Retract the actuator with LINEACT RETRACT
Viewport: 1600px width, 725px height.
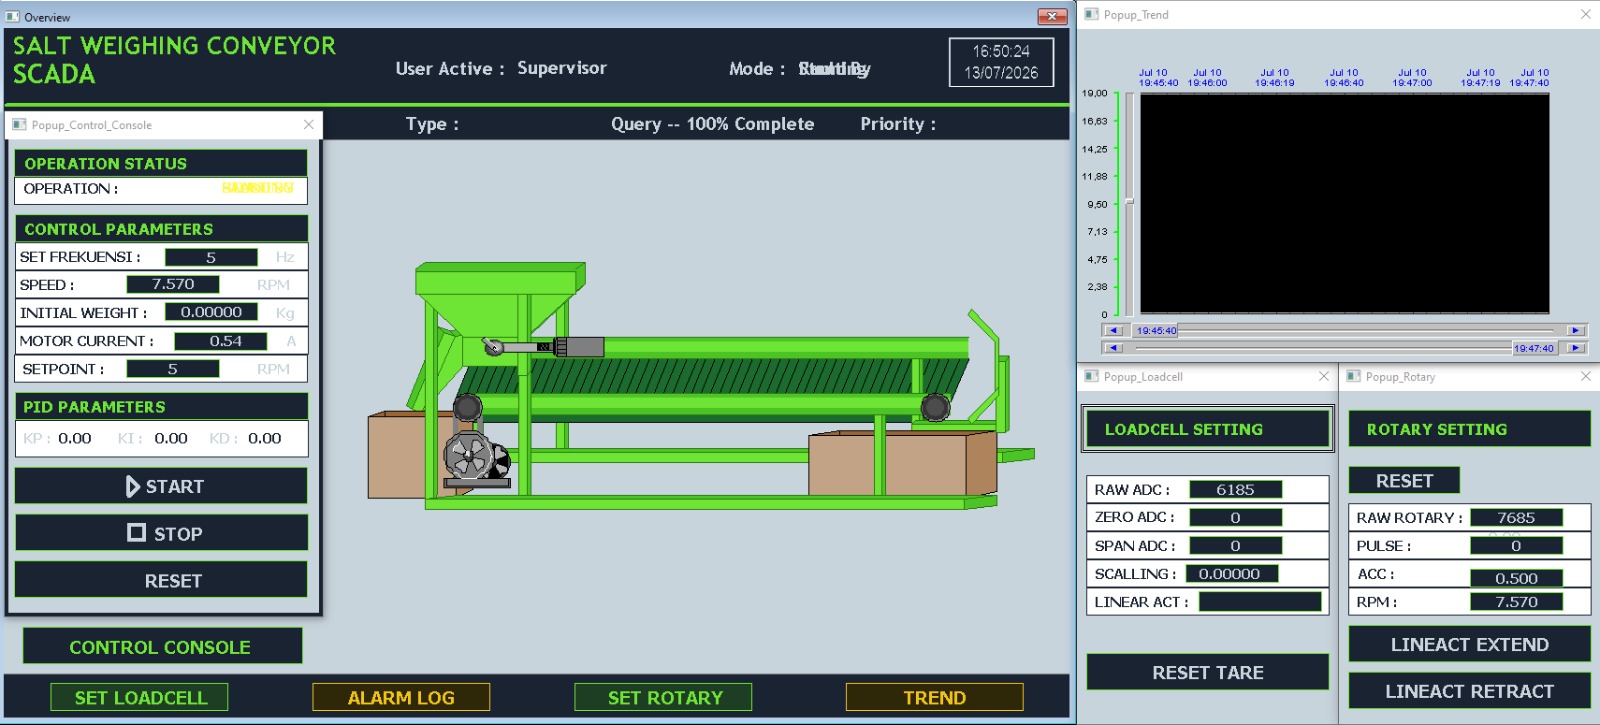coord(1469,691)
